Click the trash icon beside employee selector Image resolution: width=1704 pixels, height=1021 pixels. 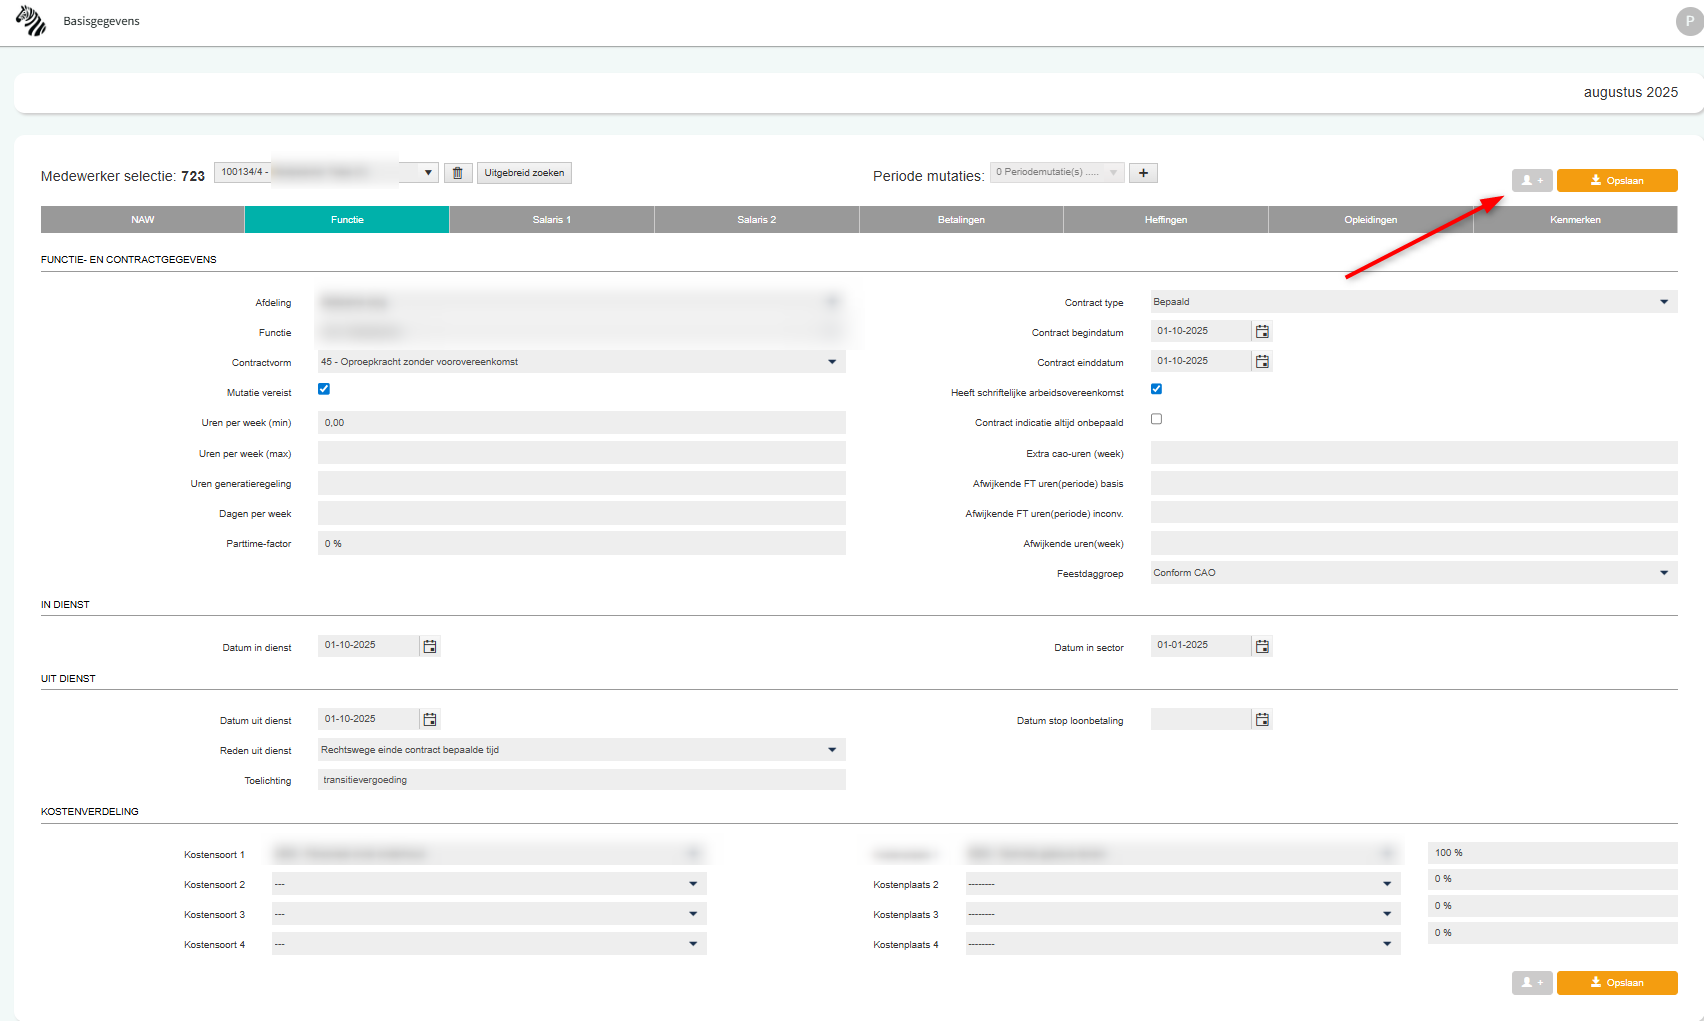(458, 173)
